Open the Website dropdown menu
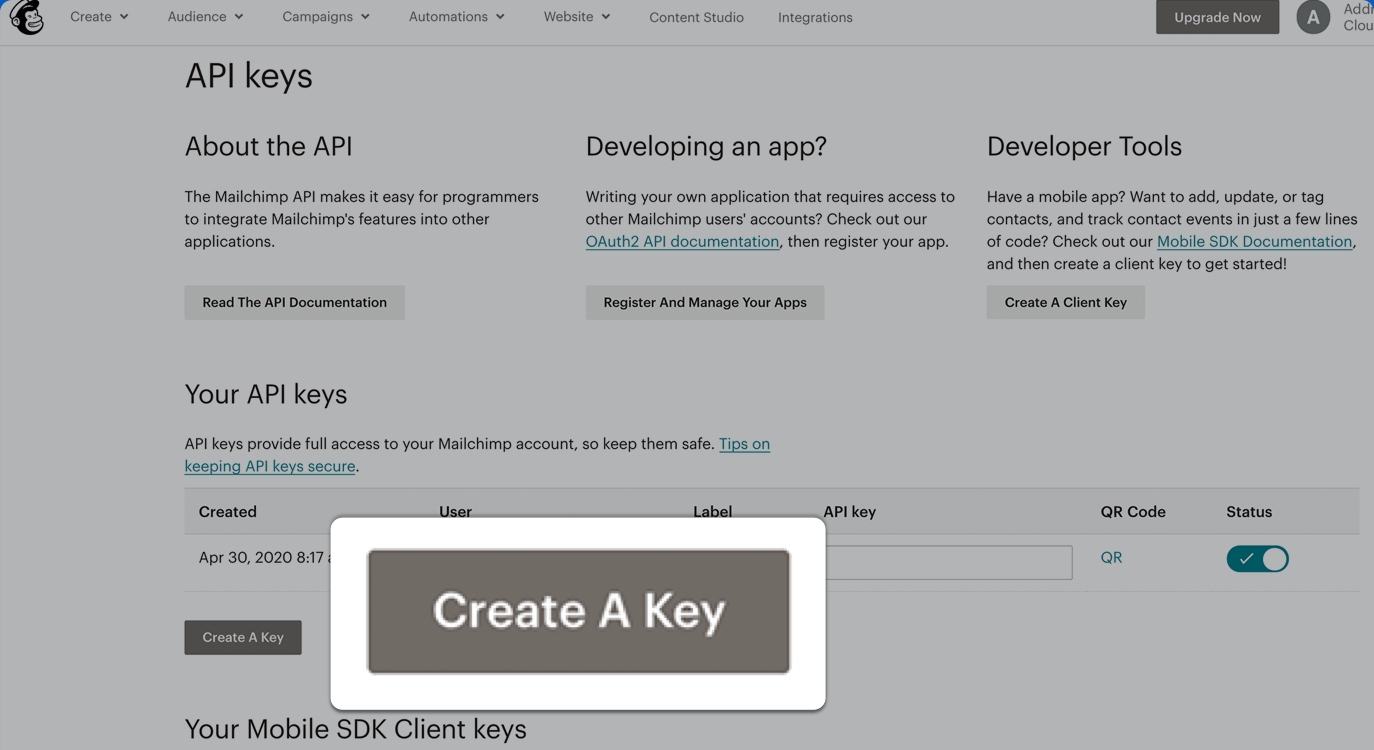 pos(577,17)
